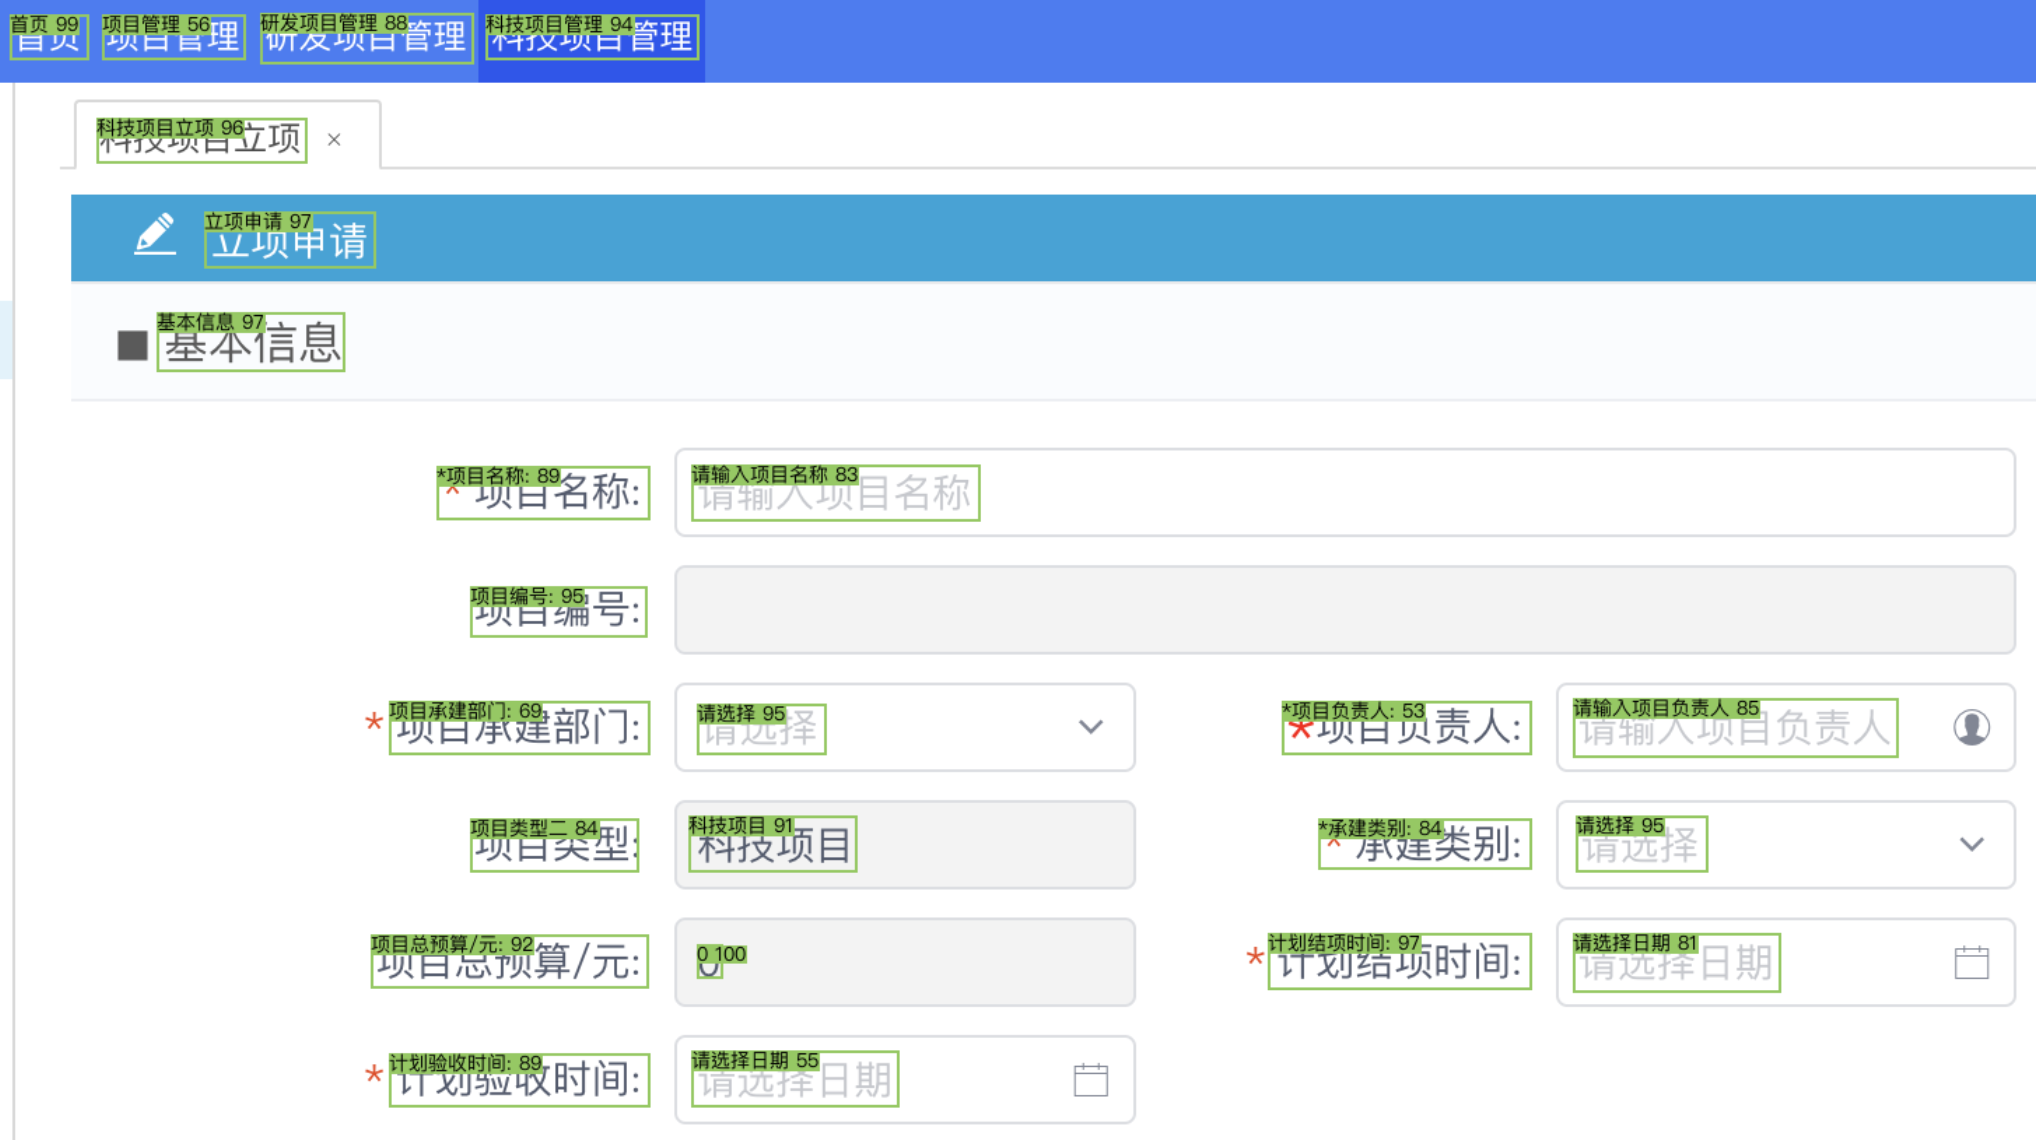Viewport: 2036px width, 1140px height.
Task: Switch to the 科技项目立项 tab
Action: pyautogui.click(x=201, y=138)
